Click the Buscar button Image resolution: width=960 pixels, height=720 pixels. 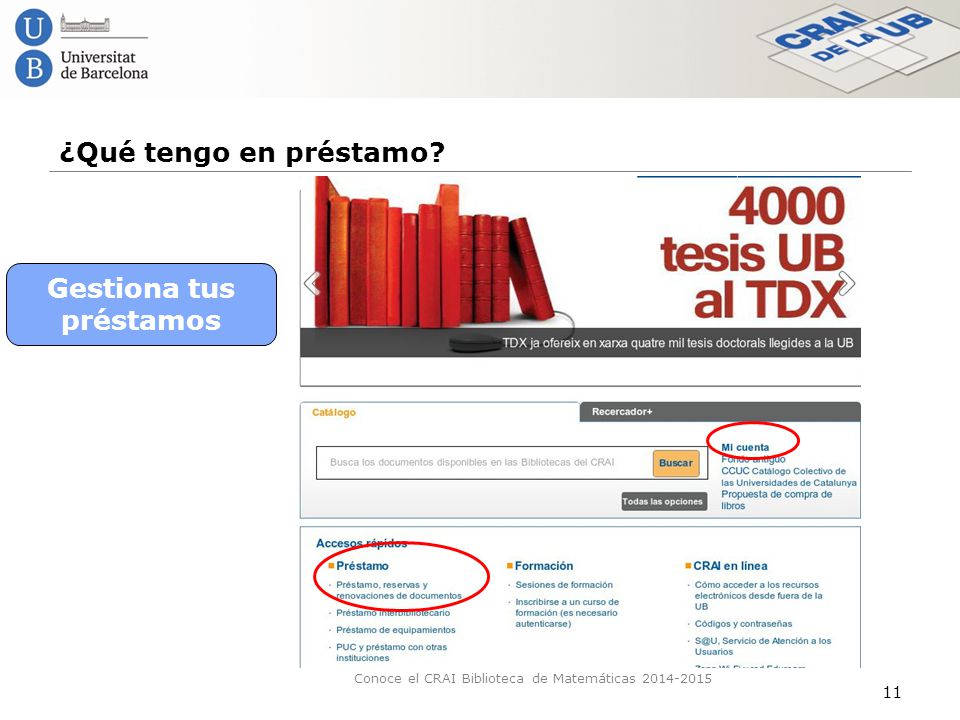coord(676,463)
